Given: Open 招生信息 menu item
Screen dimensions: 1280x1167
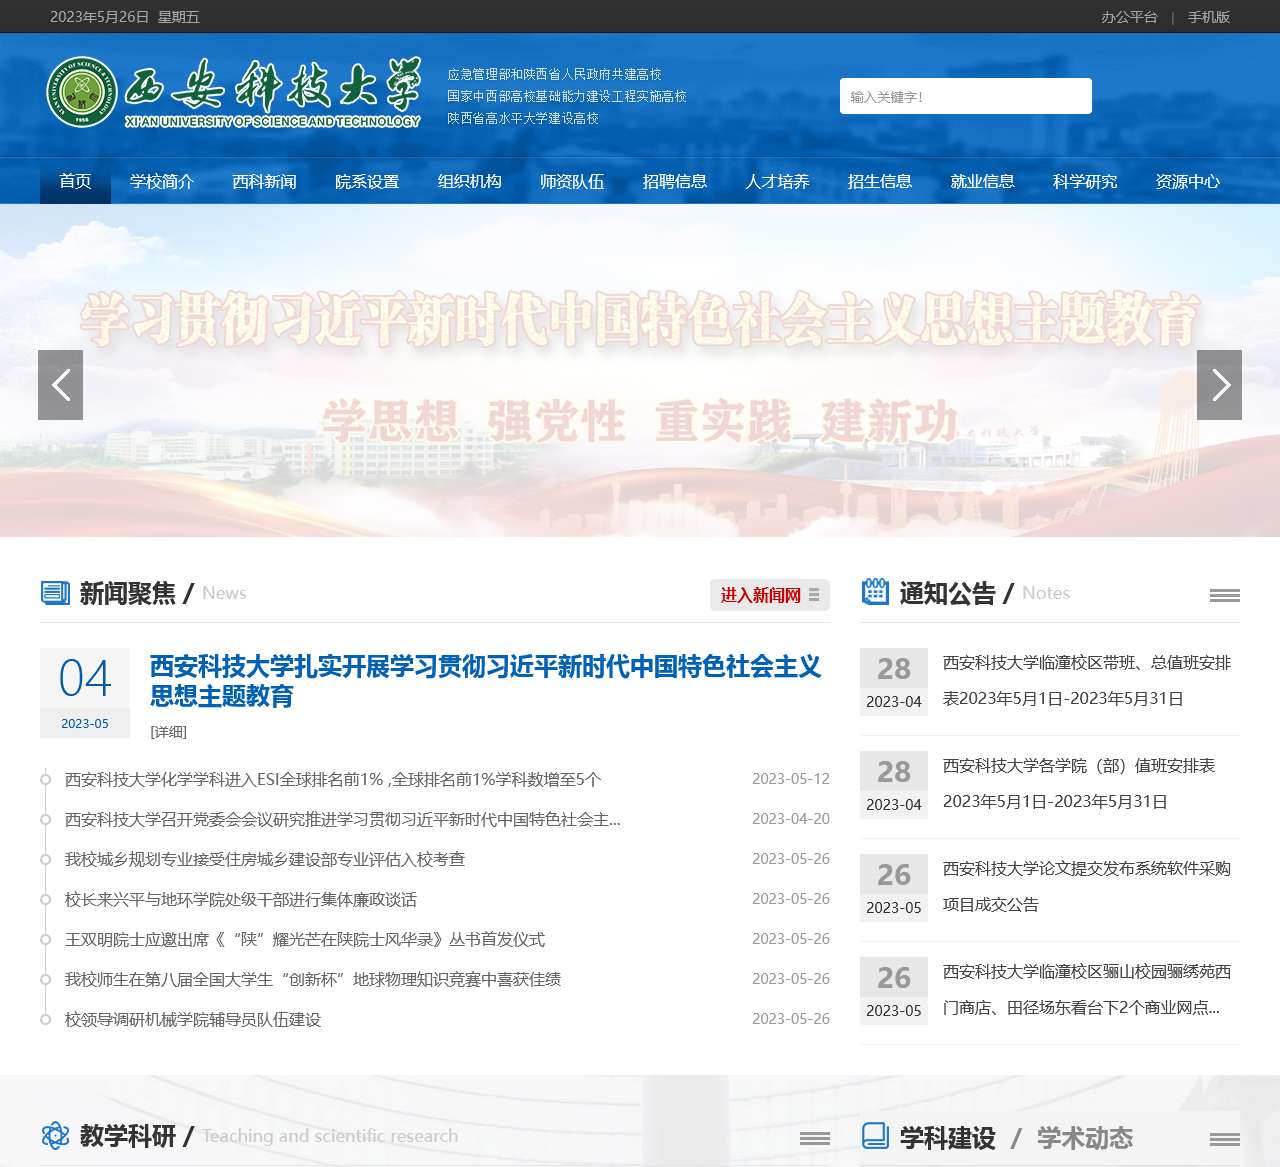Looking at the screenshot, I should [879, 181].
